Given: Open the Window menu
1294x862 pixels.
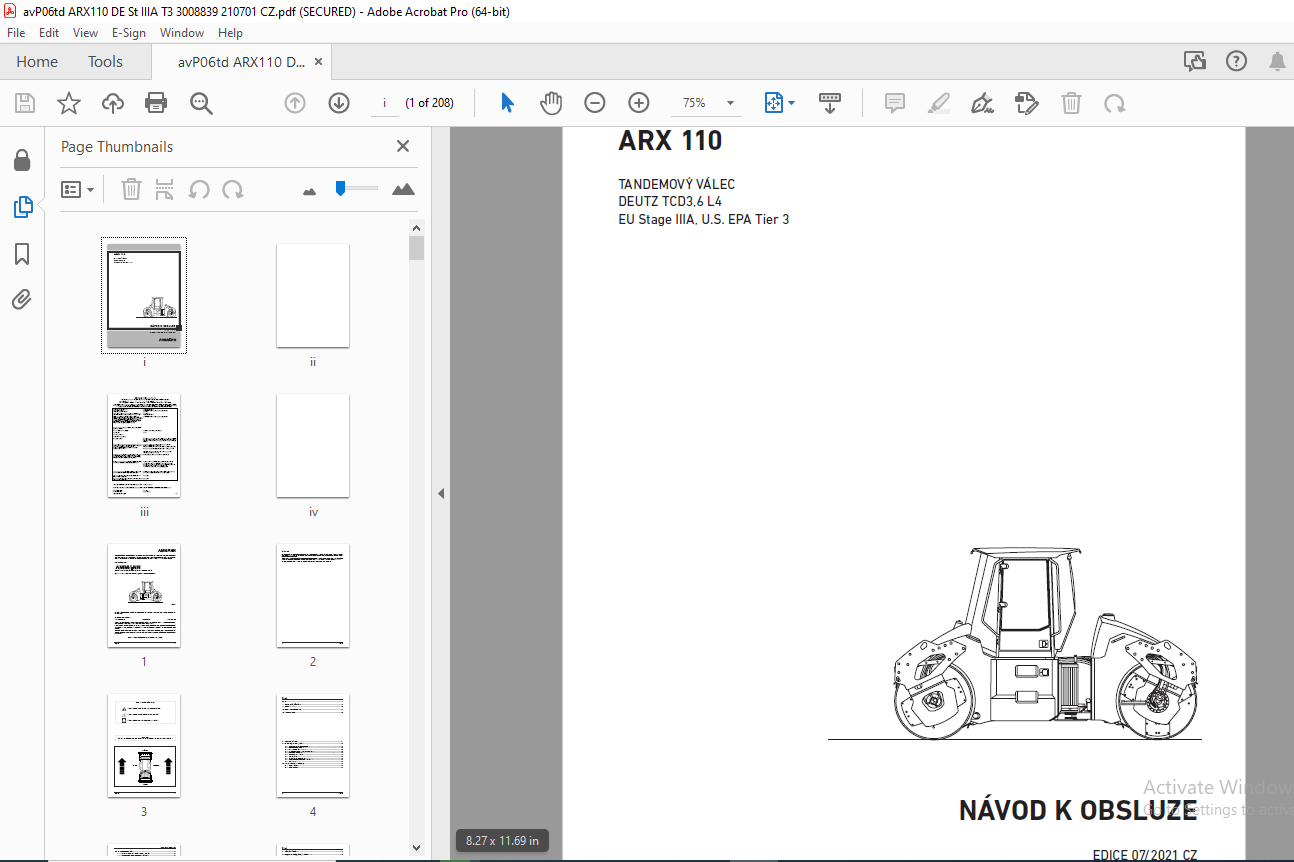Looking at the screenshot, I should [x=182, y=33].
